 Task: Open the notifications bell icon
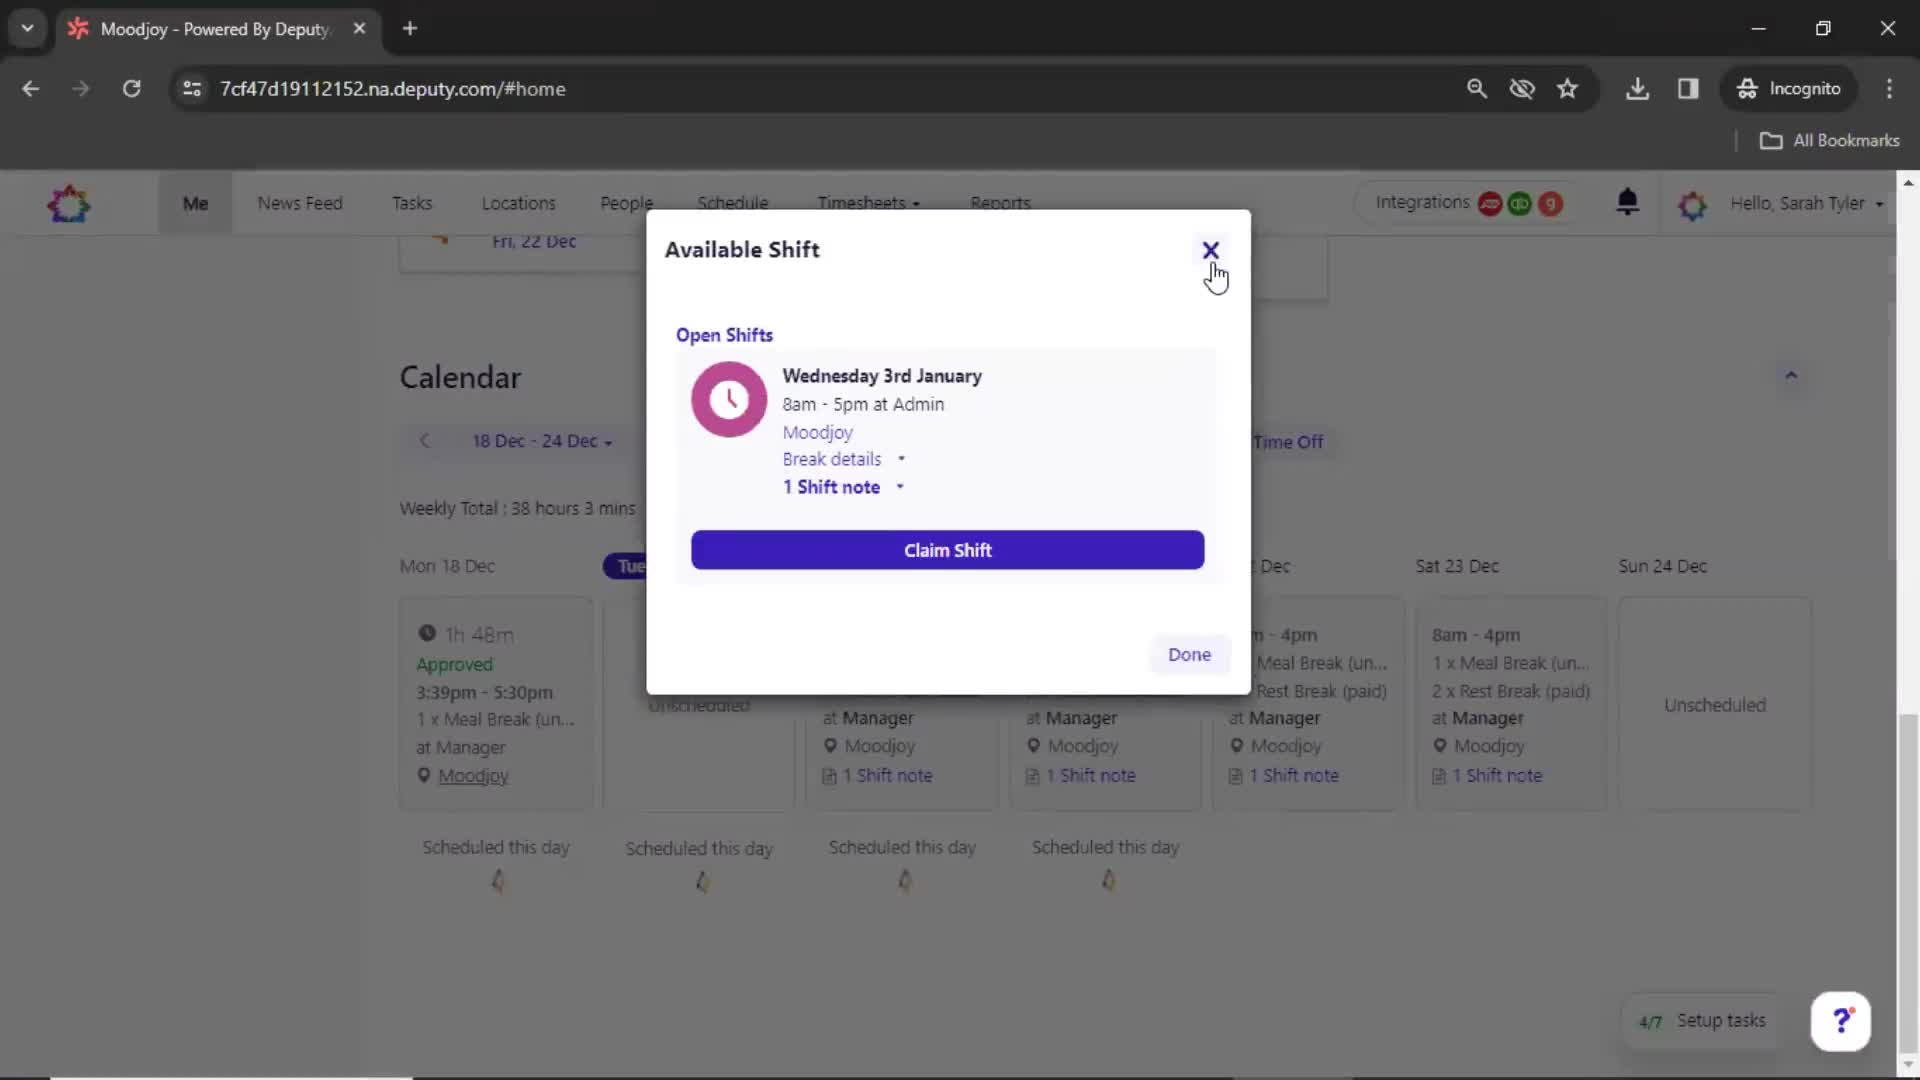pyautogui.click(x=1626, y=202)
